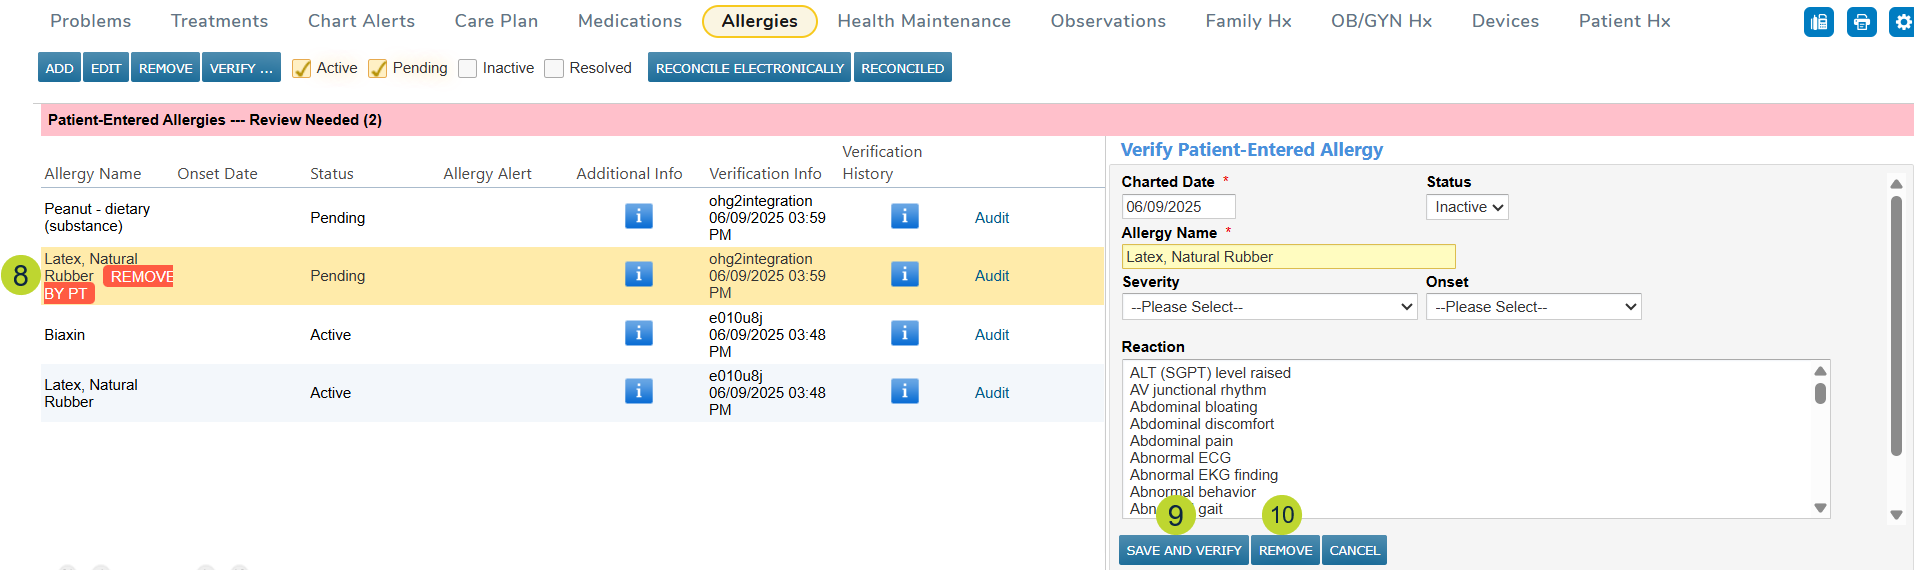
Task: Click the Charted Date input field
Action: coord(1178,207)
